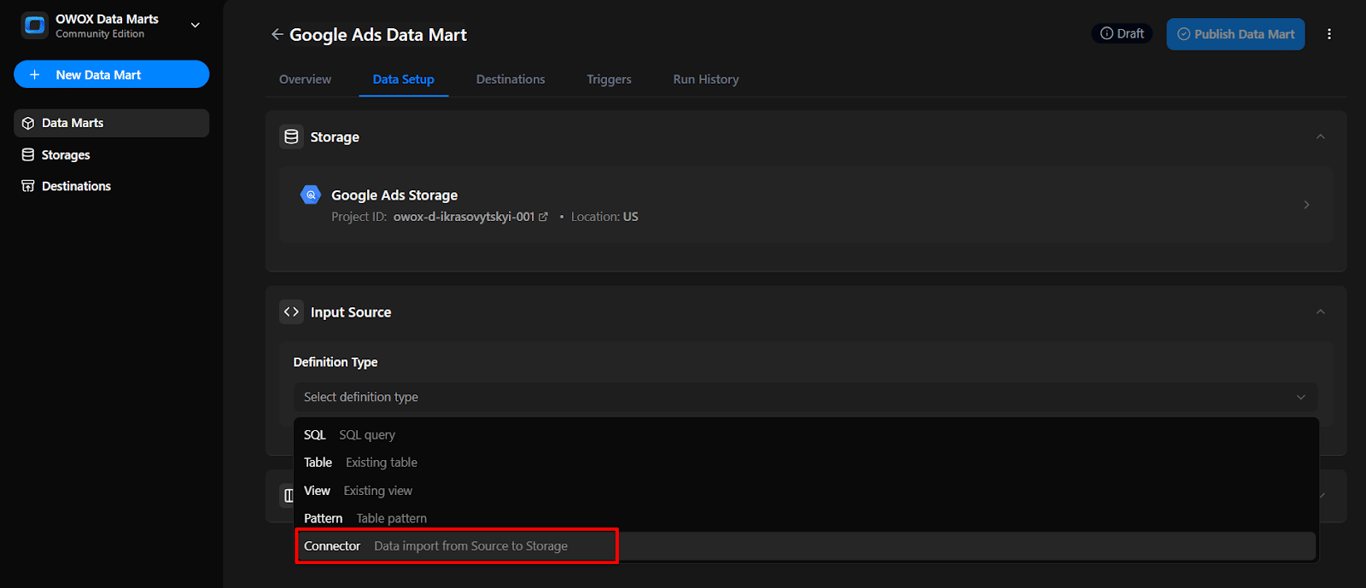Screen dimensions: 1366x588
Task: Click the Publish Data Mart button
Action: [1235, 34]
